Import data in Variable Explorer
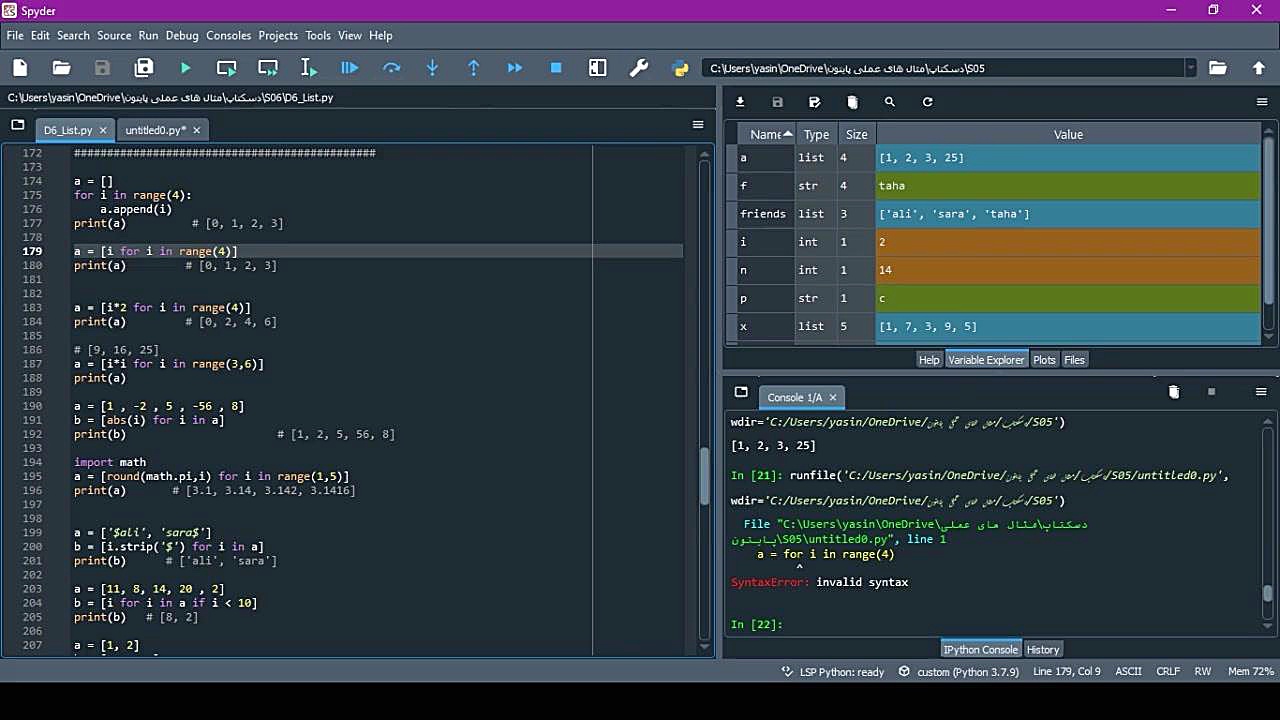The image size is (1280, 720). pyautogui.click(x=740, y=102)
